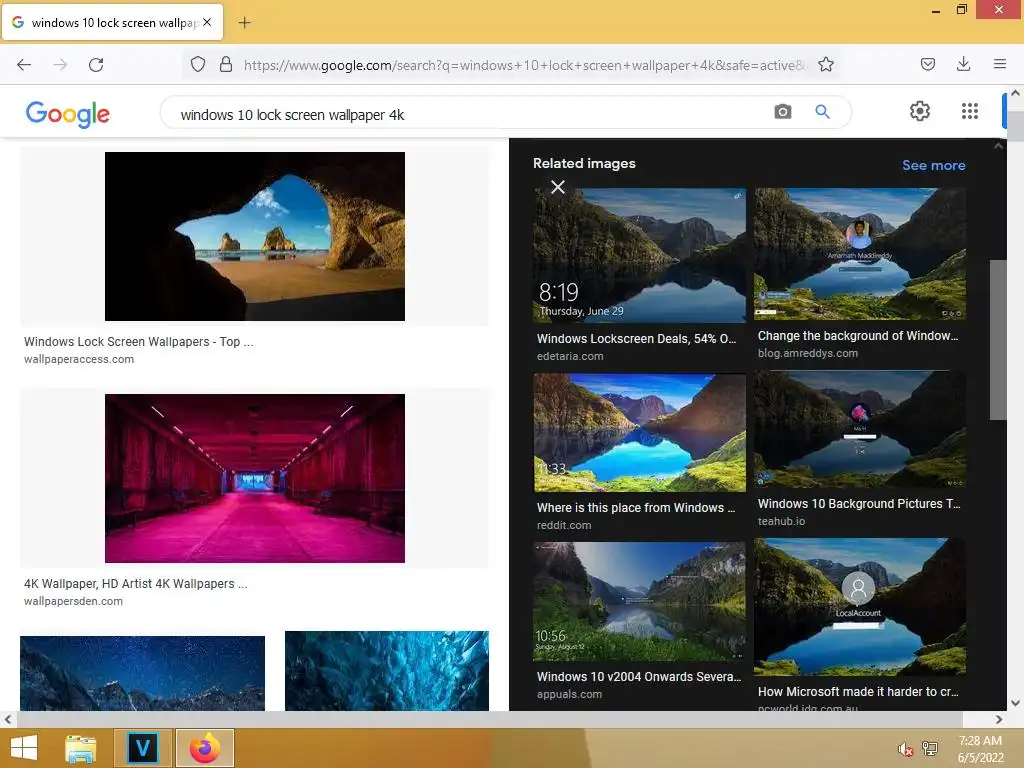
Task: Click the blog.amreddys.com source text
Action: pos(808,353)
